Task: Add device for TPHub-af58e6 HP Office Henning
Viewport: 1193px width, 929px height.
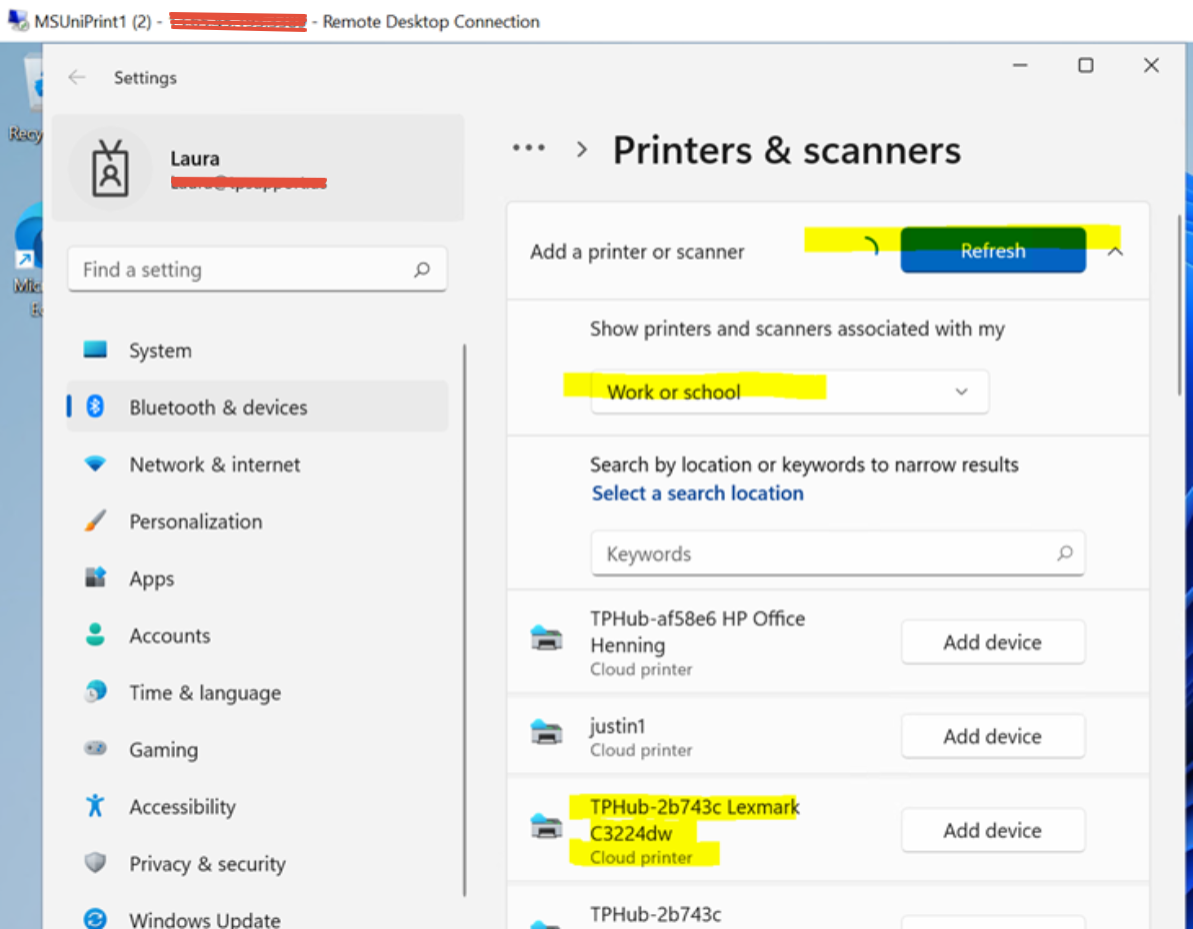Action: tap(993, 642)
